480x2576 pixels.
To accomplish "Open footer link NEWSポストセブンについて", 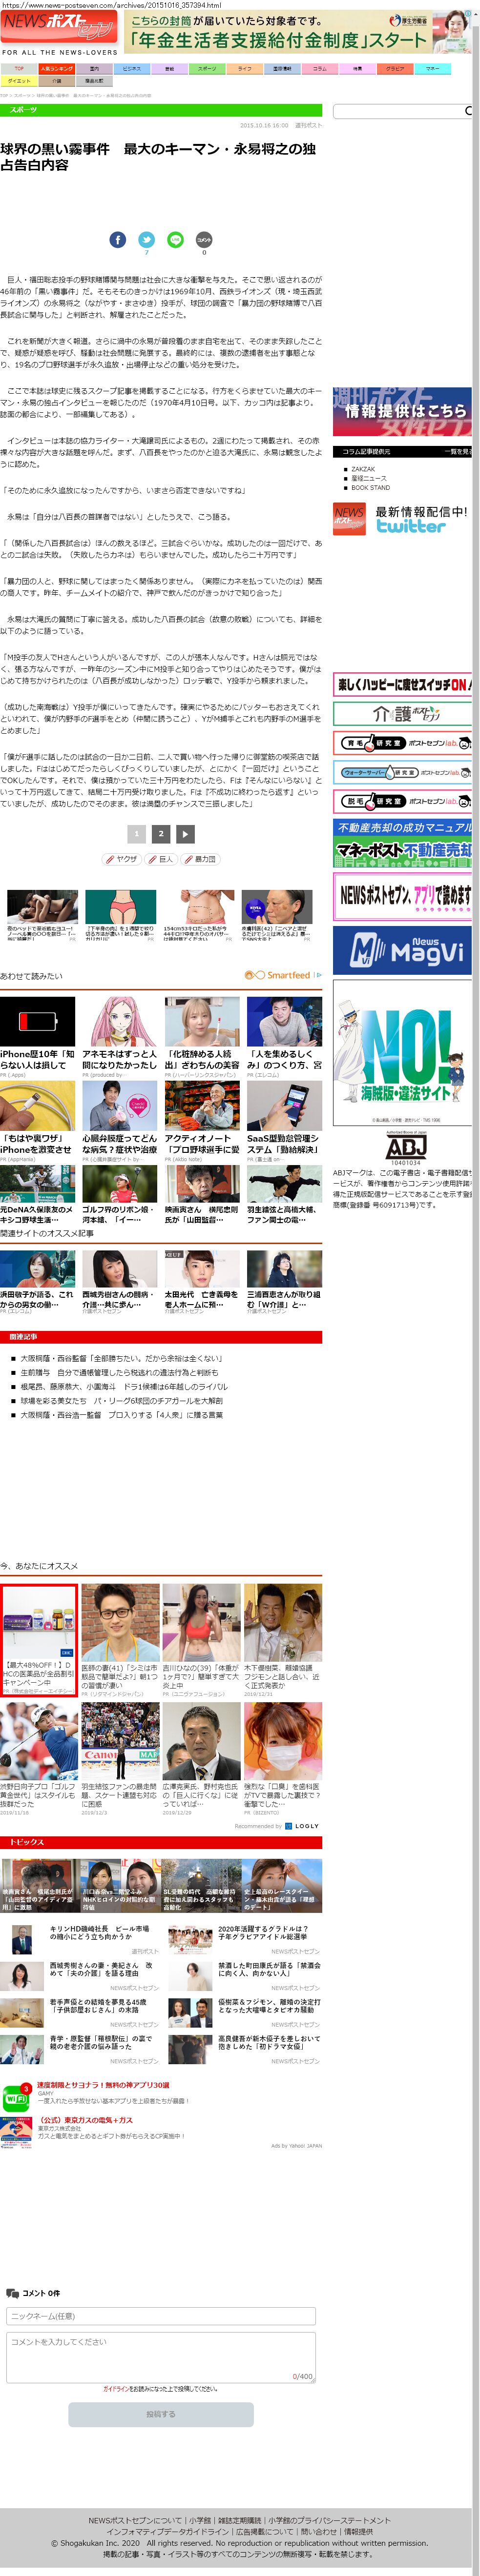I will tap(135, 2520).
